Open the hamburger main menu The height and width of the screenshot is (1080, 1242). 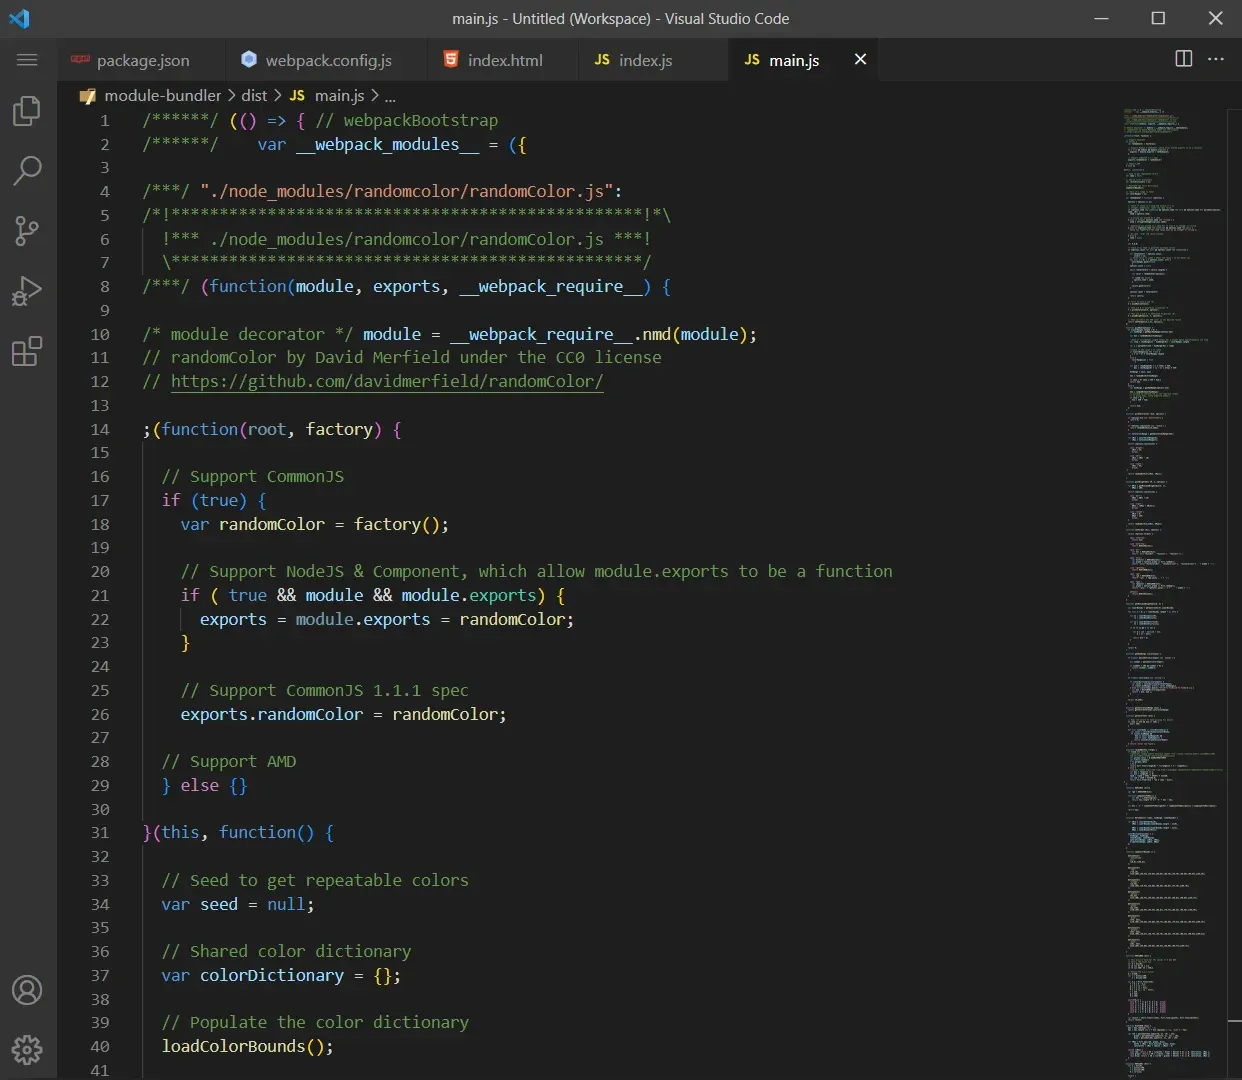coord(27,59)
